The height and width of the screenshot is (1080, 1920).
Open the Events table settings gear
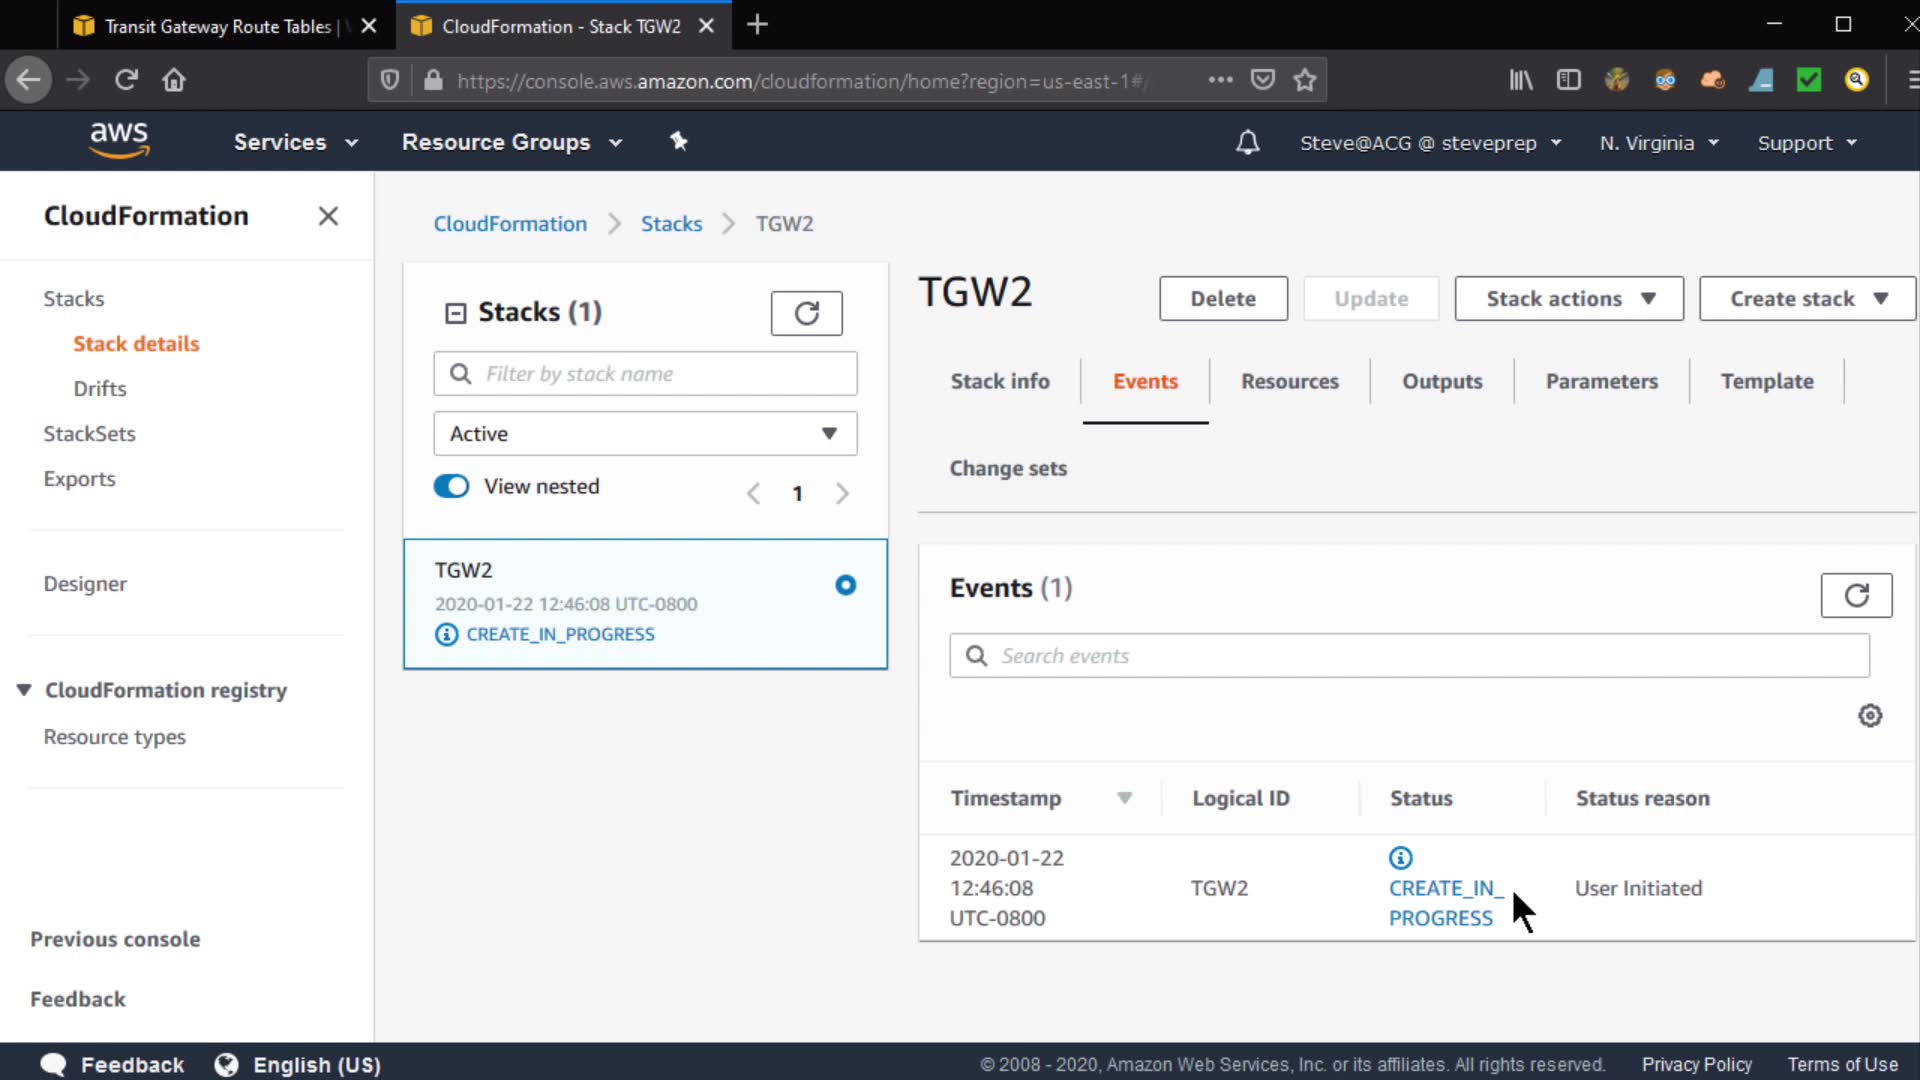1870,716
